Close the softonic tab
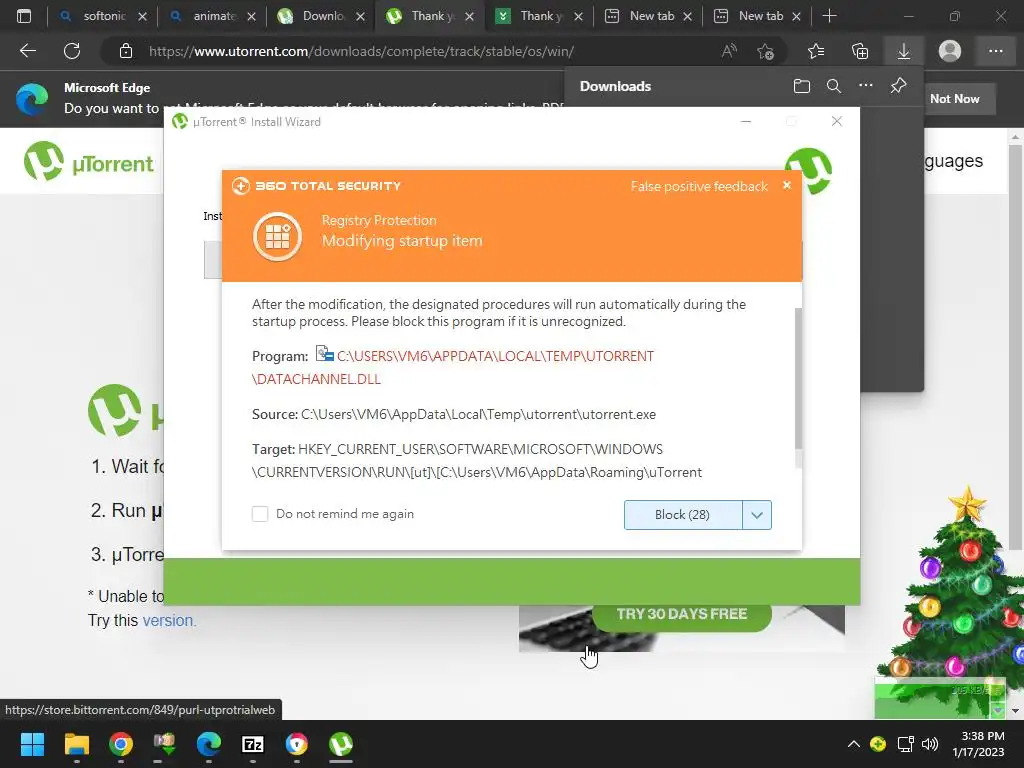1024x768 pixels. [142, 16]
